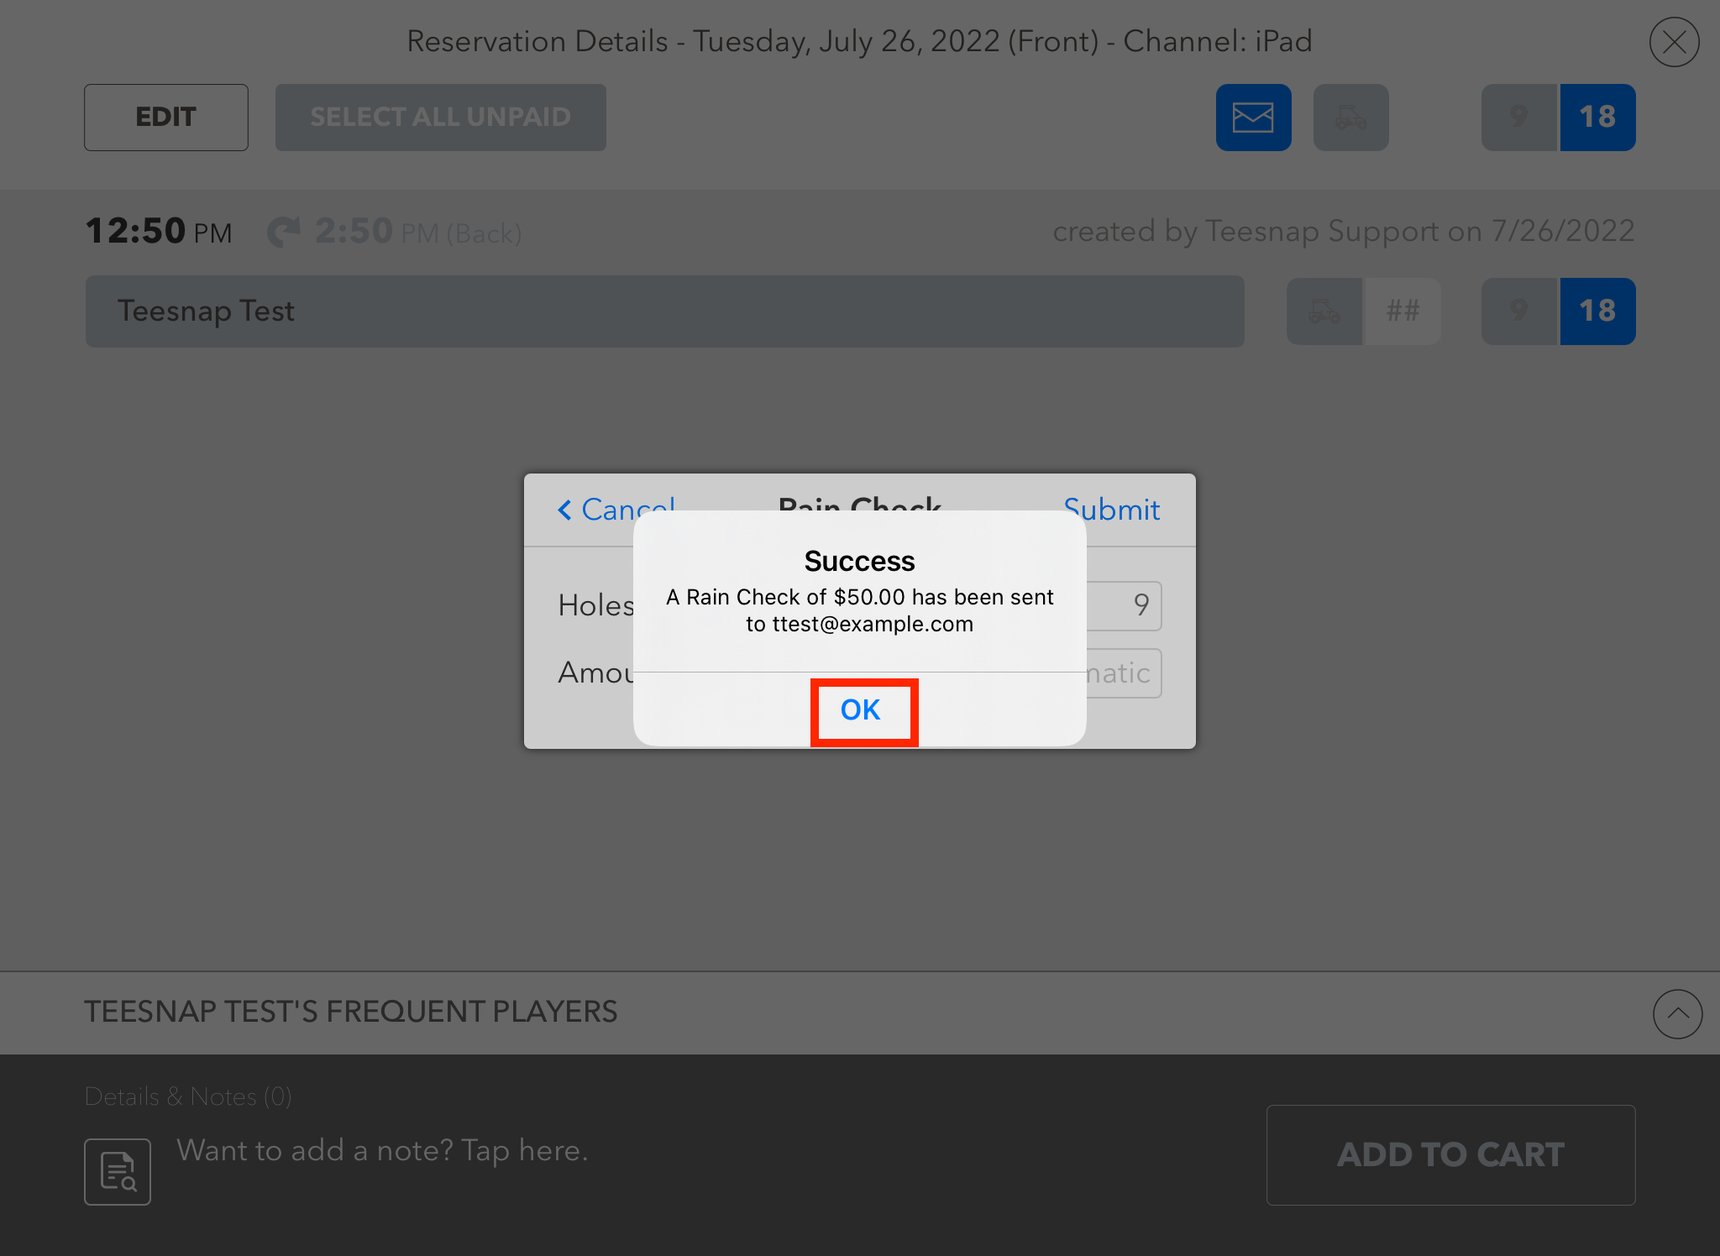Select 9 holes in the header toggle

[x=1519, y=117]
